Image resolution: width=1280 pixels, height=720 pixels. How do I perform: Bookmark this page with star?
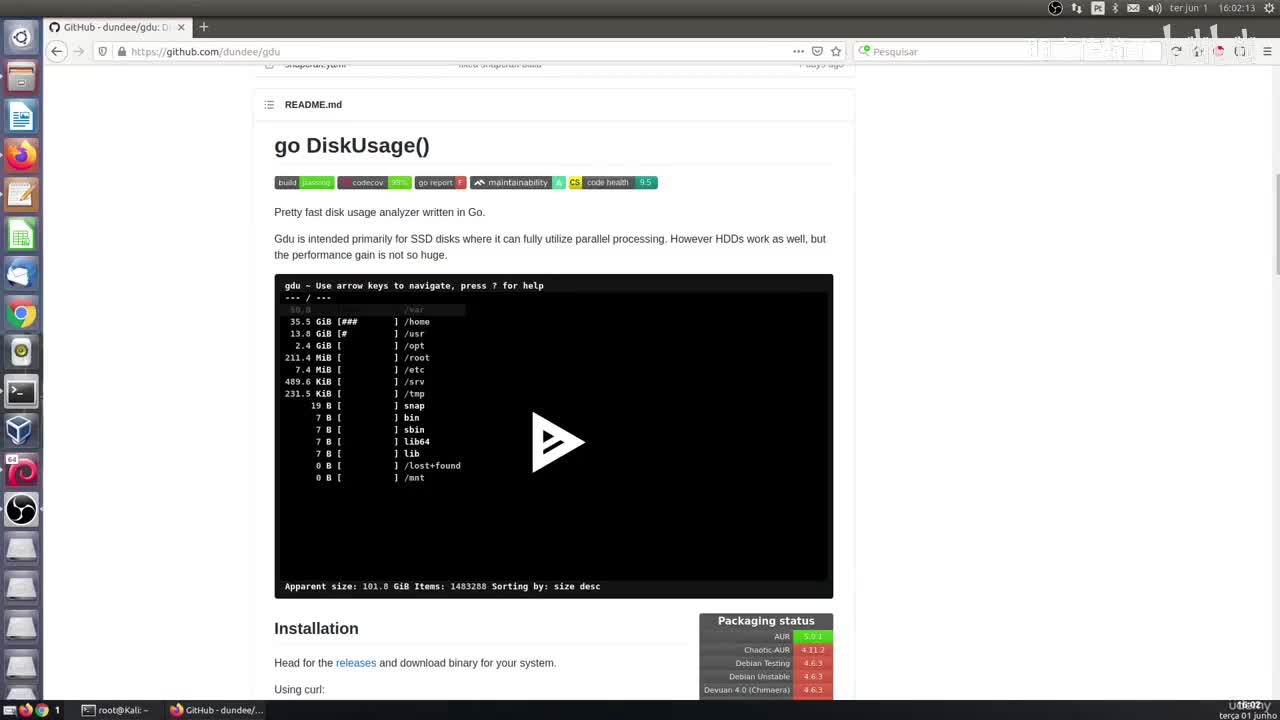(x=836, y=51)
